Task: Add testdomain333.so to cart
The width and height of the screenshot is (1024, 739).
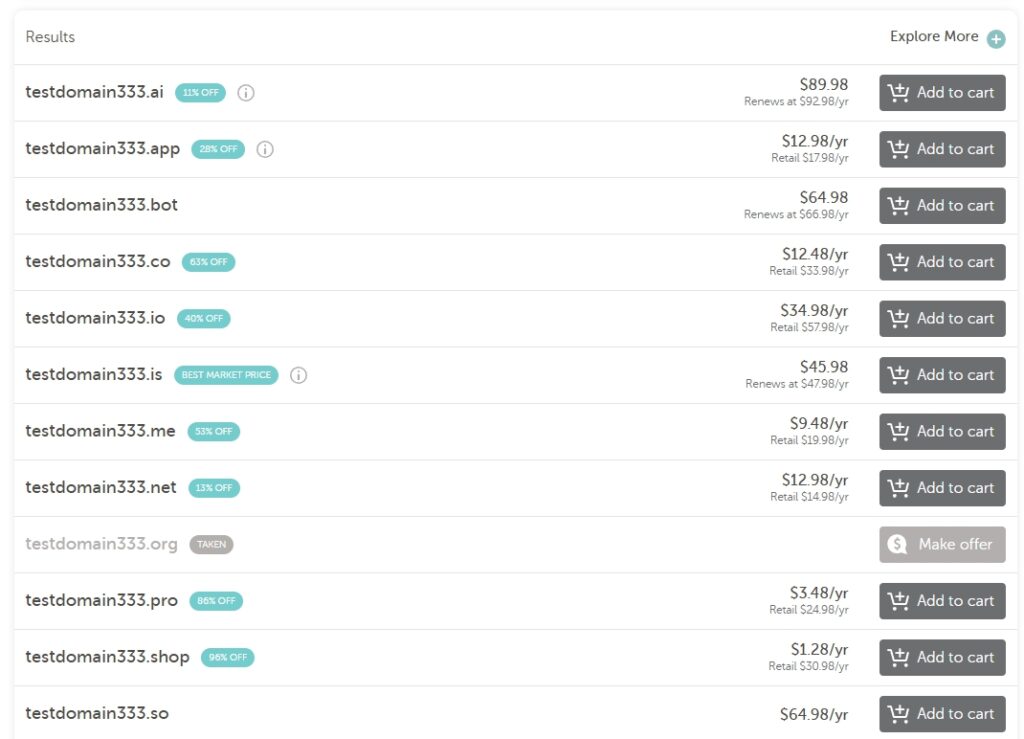Action: pyautogui.click(x=942, y=714)
